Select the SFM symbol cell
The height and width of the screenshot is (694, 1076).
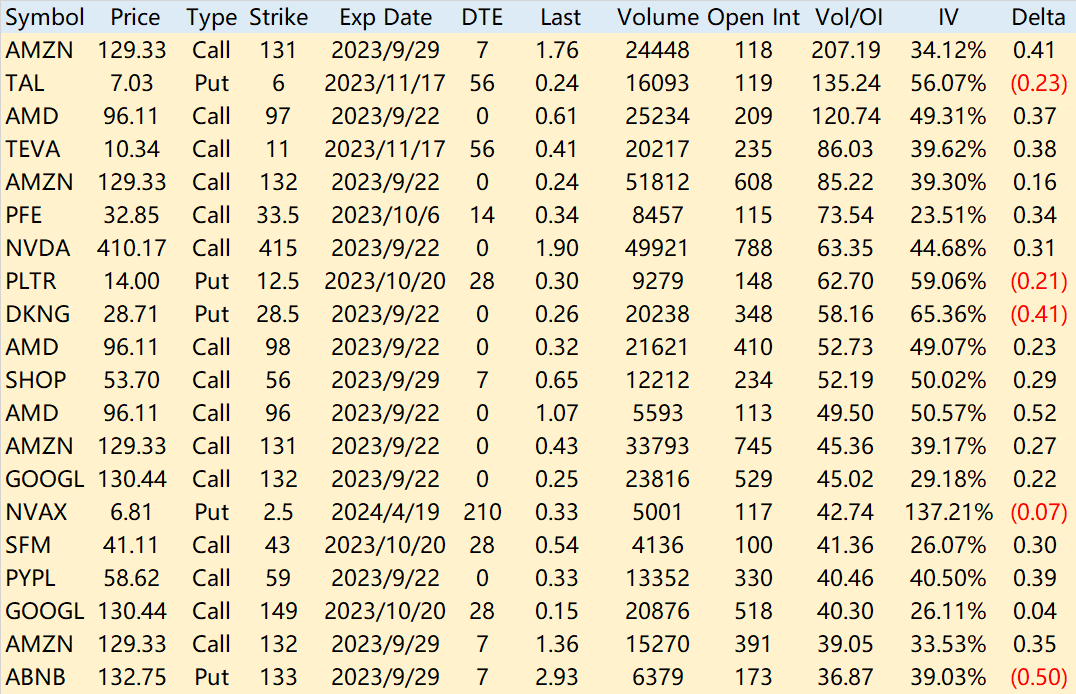point(28,545)
